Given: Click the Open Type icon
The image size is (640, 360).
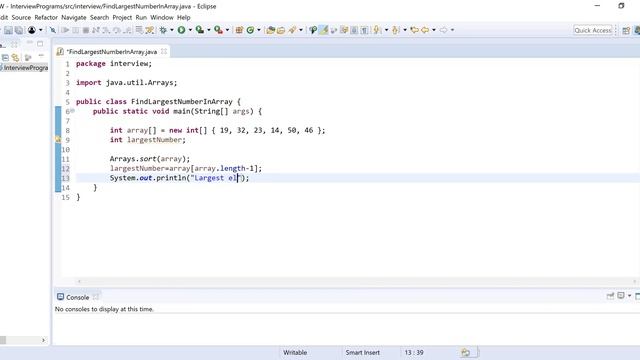Looking at the screenshot, I should pos(270,30).
